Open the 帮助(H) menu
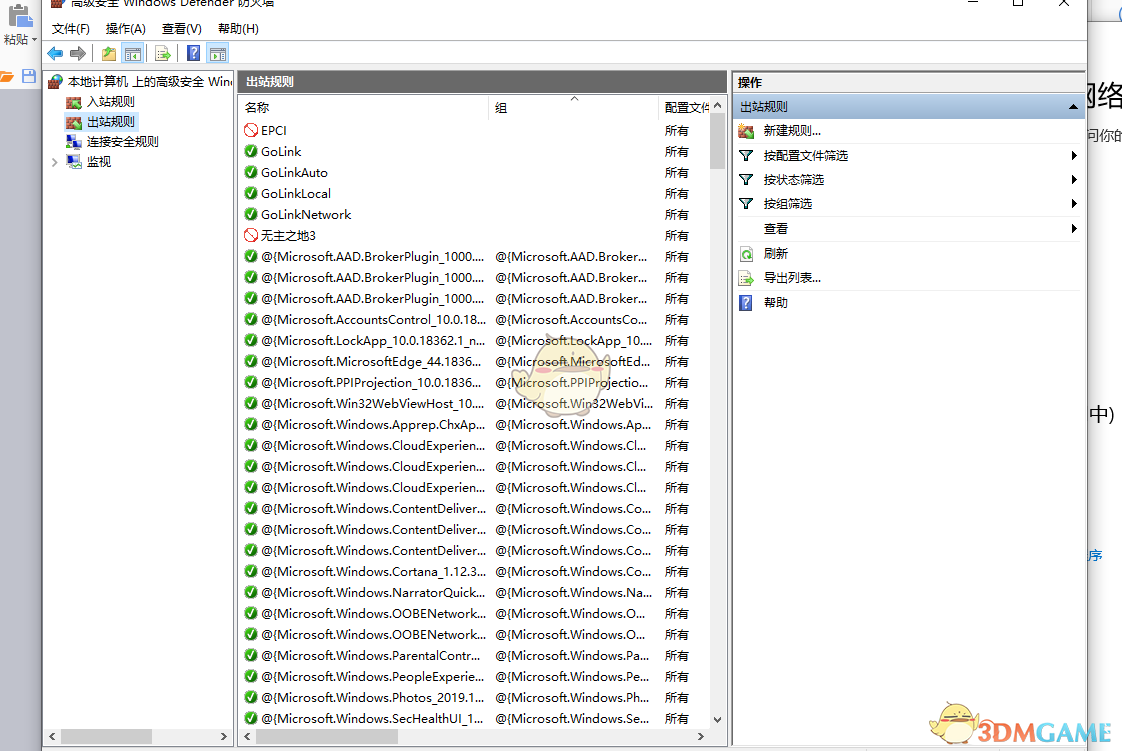 (x=238, y=29)
